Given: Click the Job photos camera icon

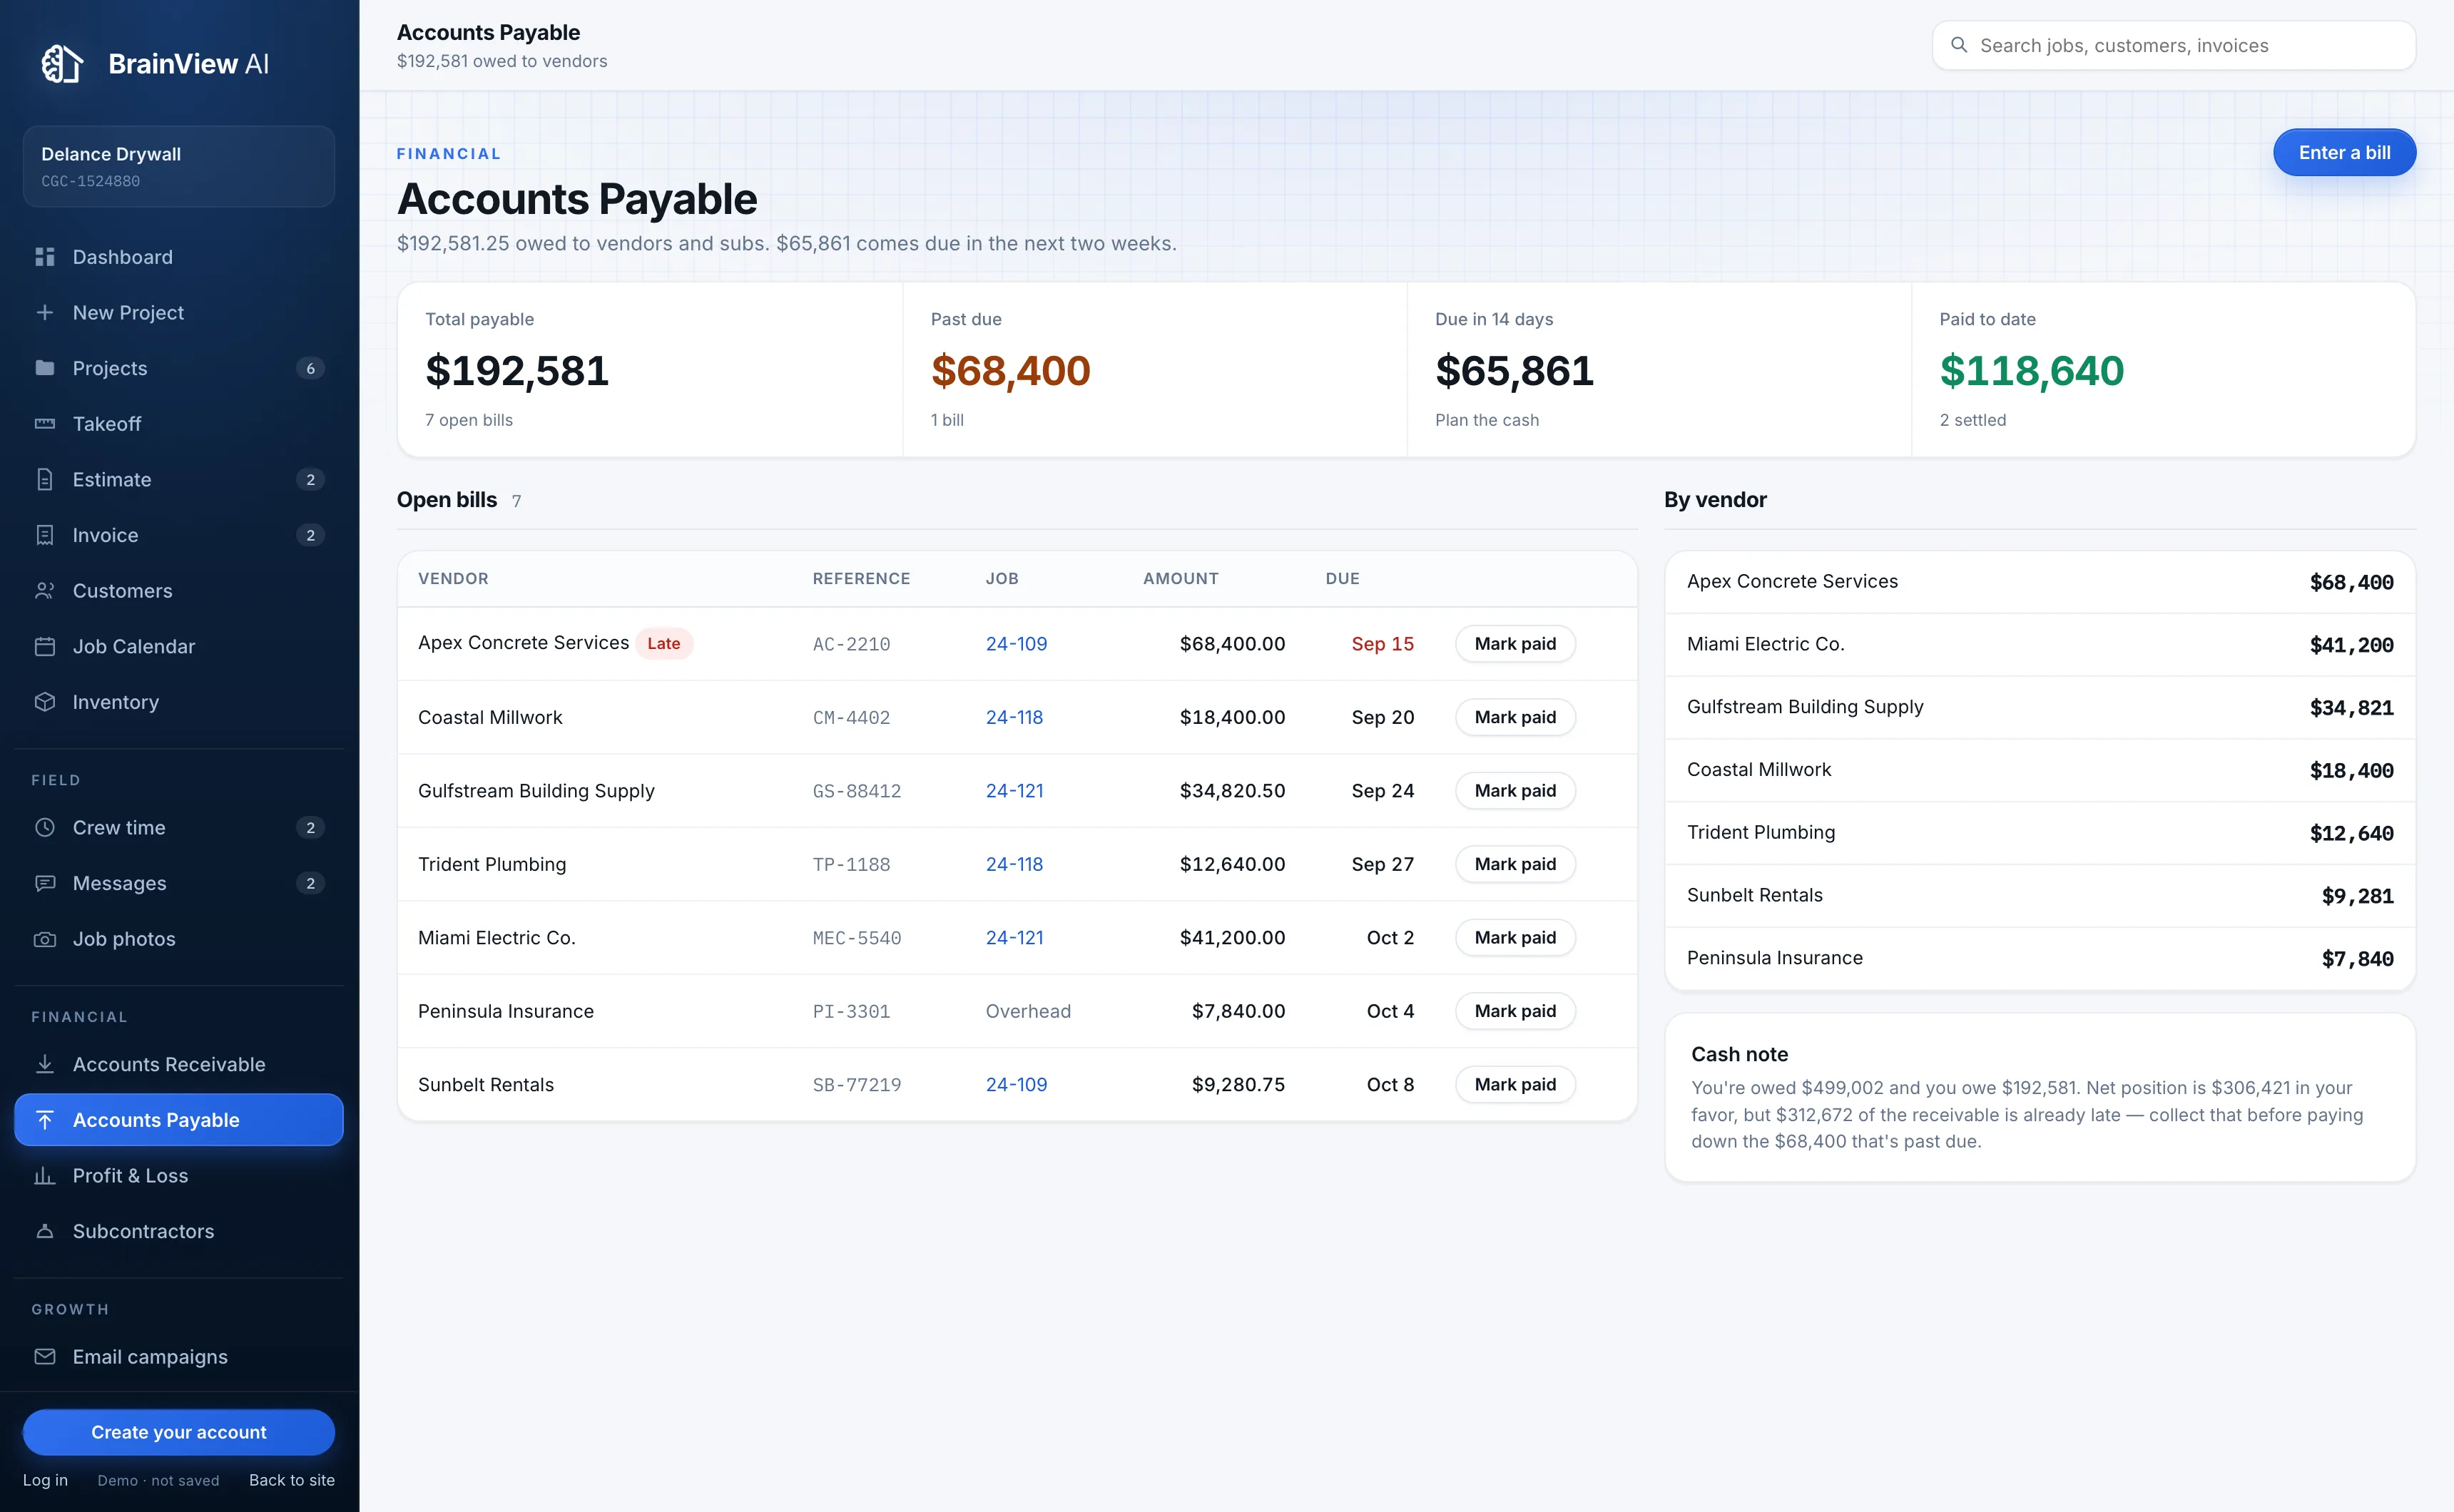Looking at the screenshot, I should pos(45,939).
